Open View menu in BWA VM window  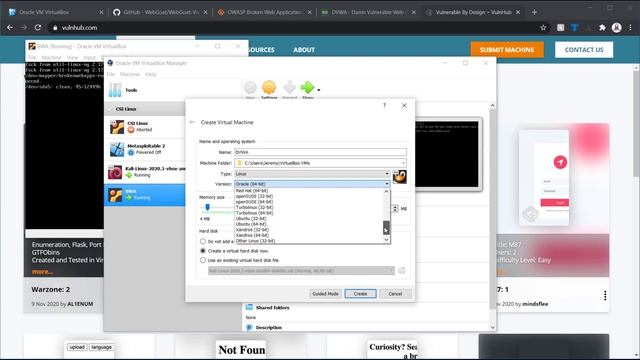pos(72,58)
